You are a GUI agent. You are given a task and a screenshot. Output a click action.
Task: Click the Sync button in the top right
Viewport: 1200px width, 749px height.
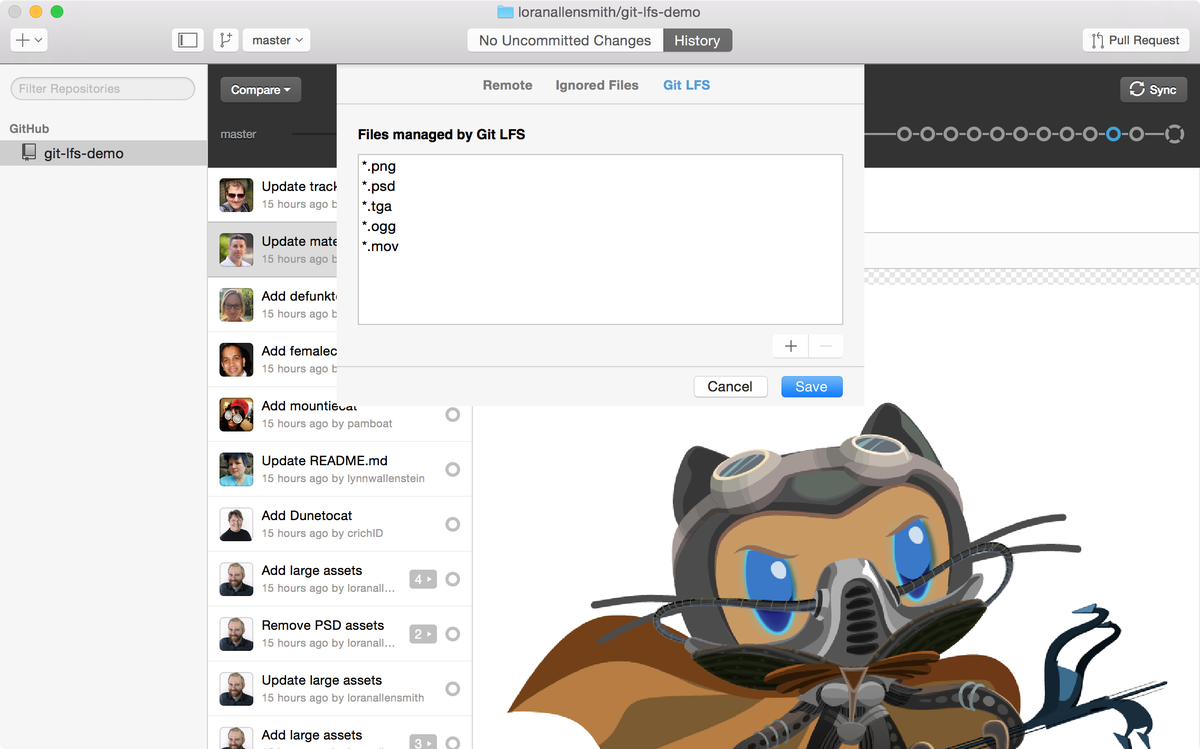click(1153, 89)
